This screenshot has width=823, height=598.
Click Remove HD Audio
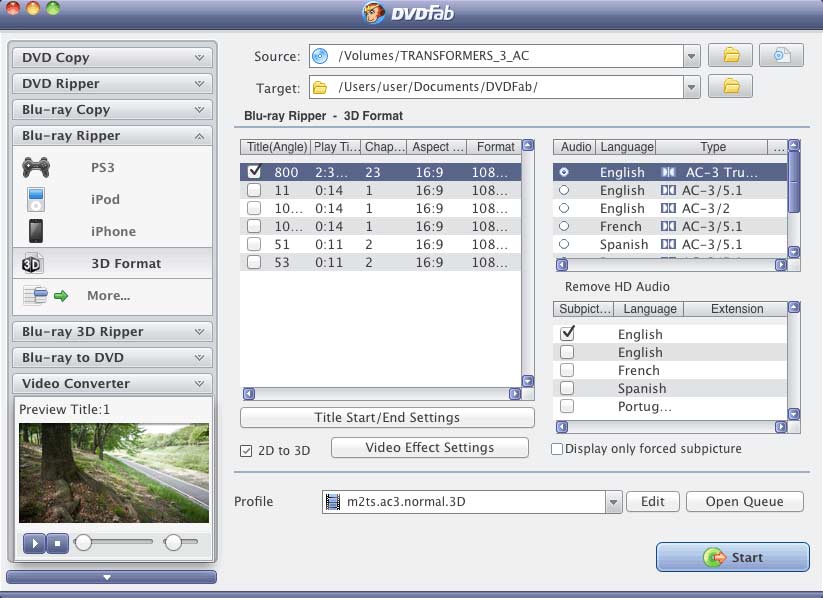[x=617, y=287]
